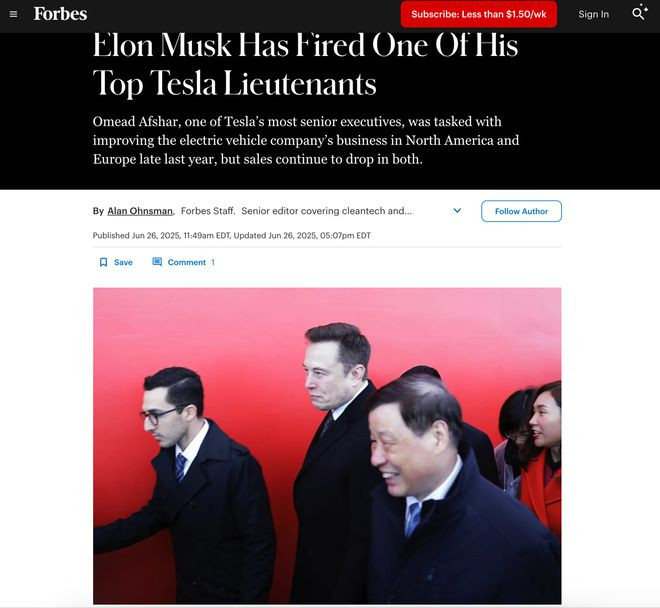The width and height of the screenshot is (660, 608).
Task: Open the Comment label link
Action: coord(187,262)
